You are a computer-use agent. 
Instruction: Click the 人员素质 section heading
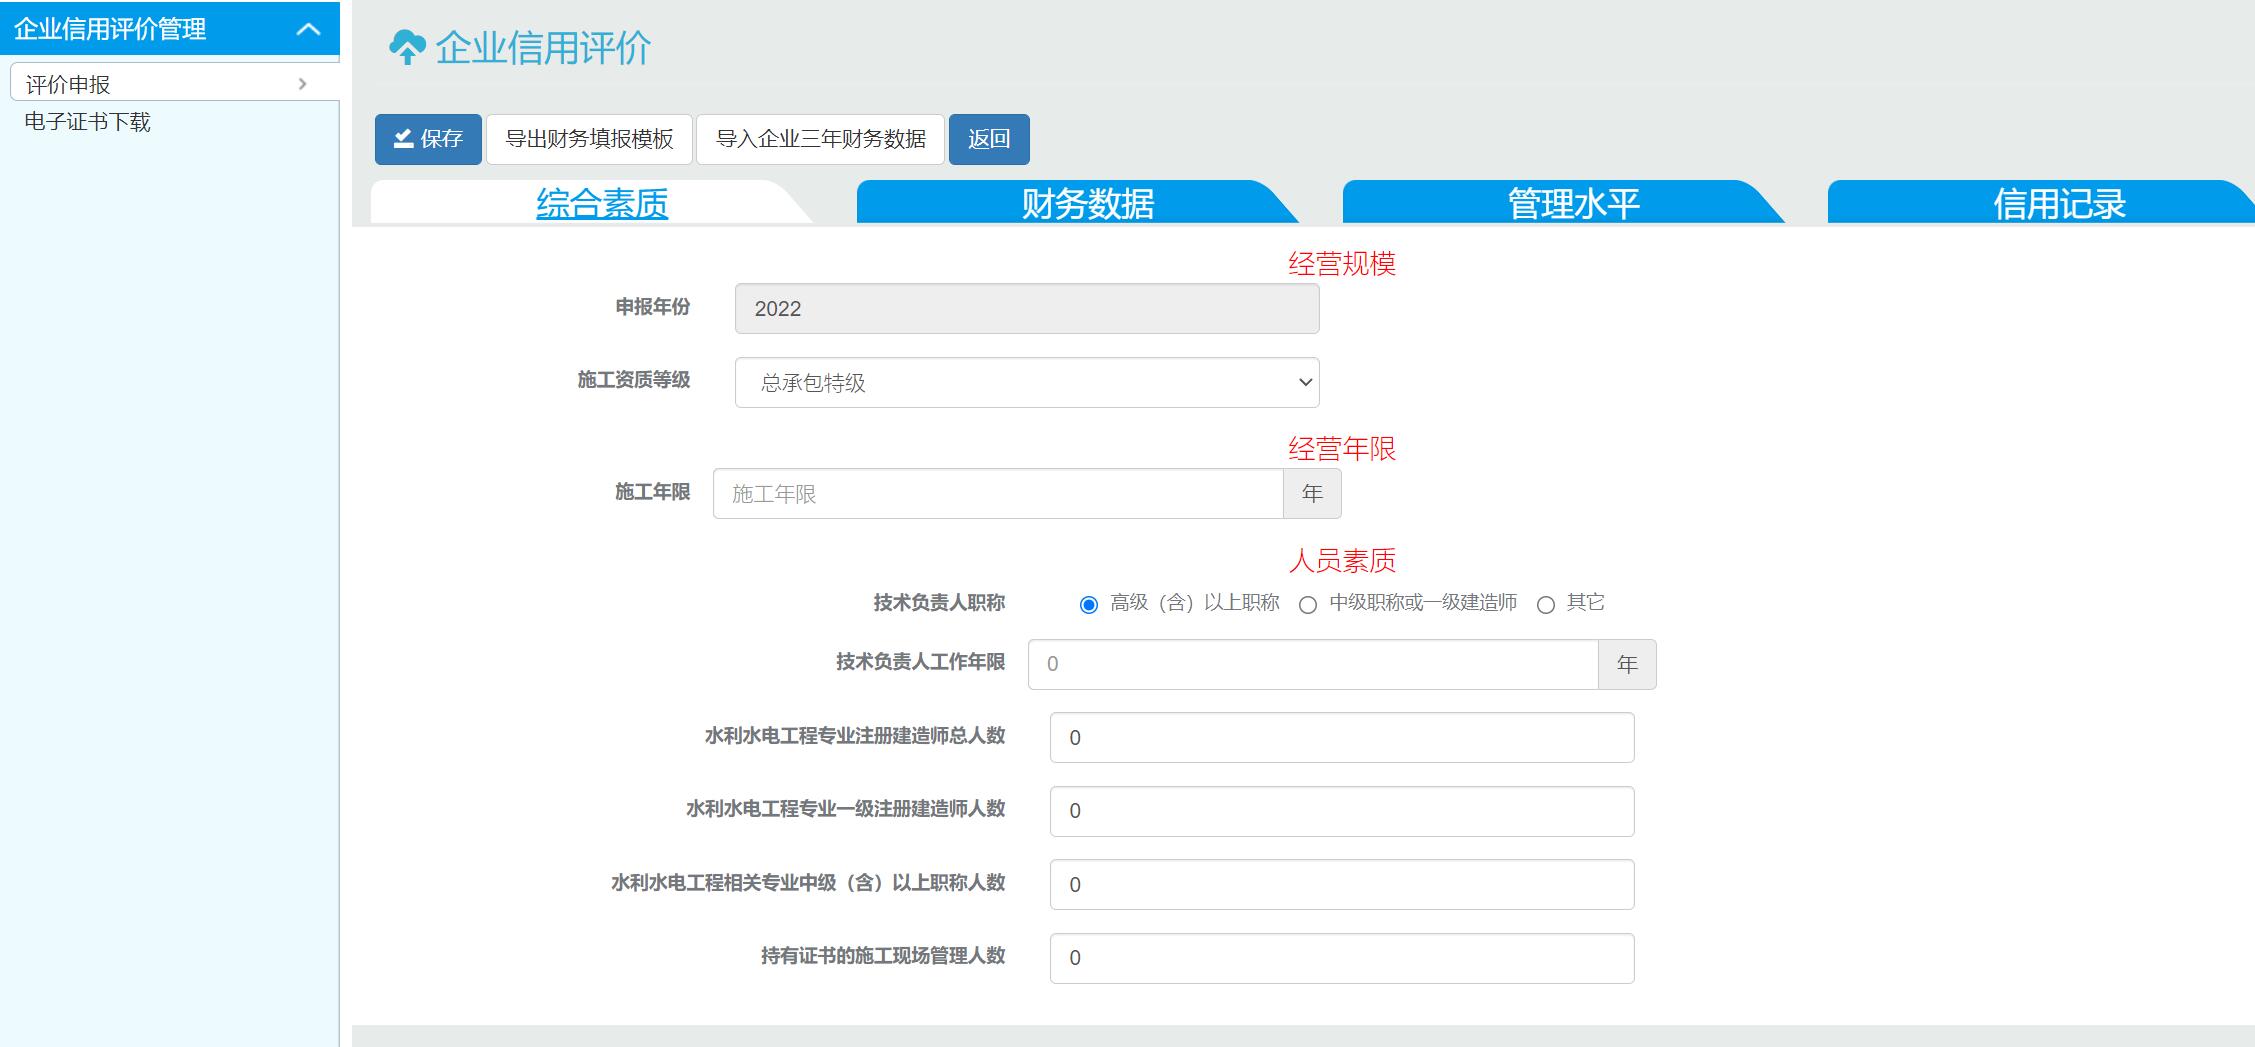pos(1342,561)
